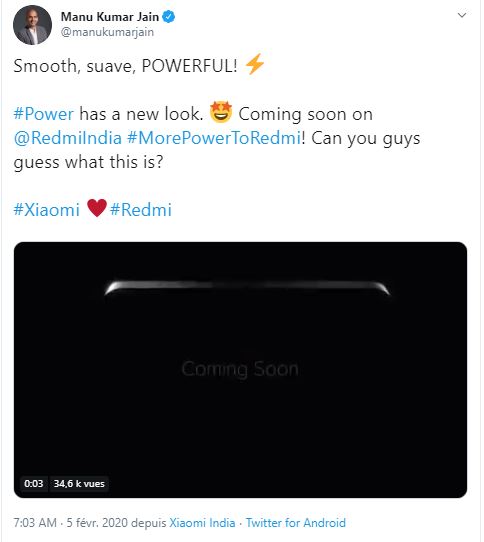Open the #Power hashtag
The height and width of the screenshot is (542, 484).
click(x=44, y=114)
